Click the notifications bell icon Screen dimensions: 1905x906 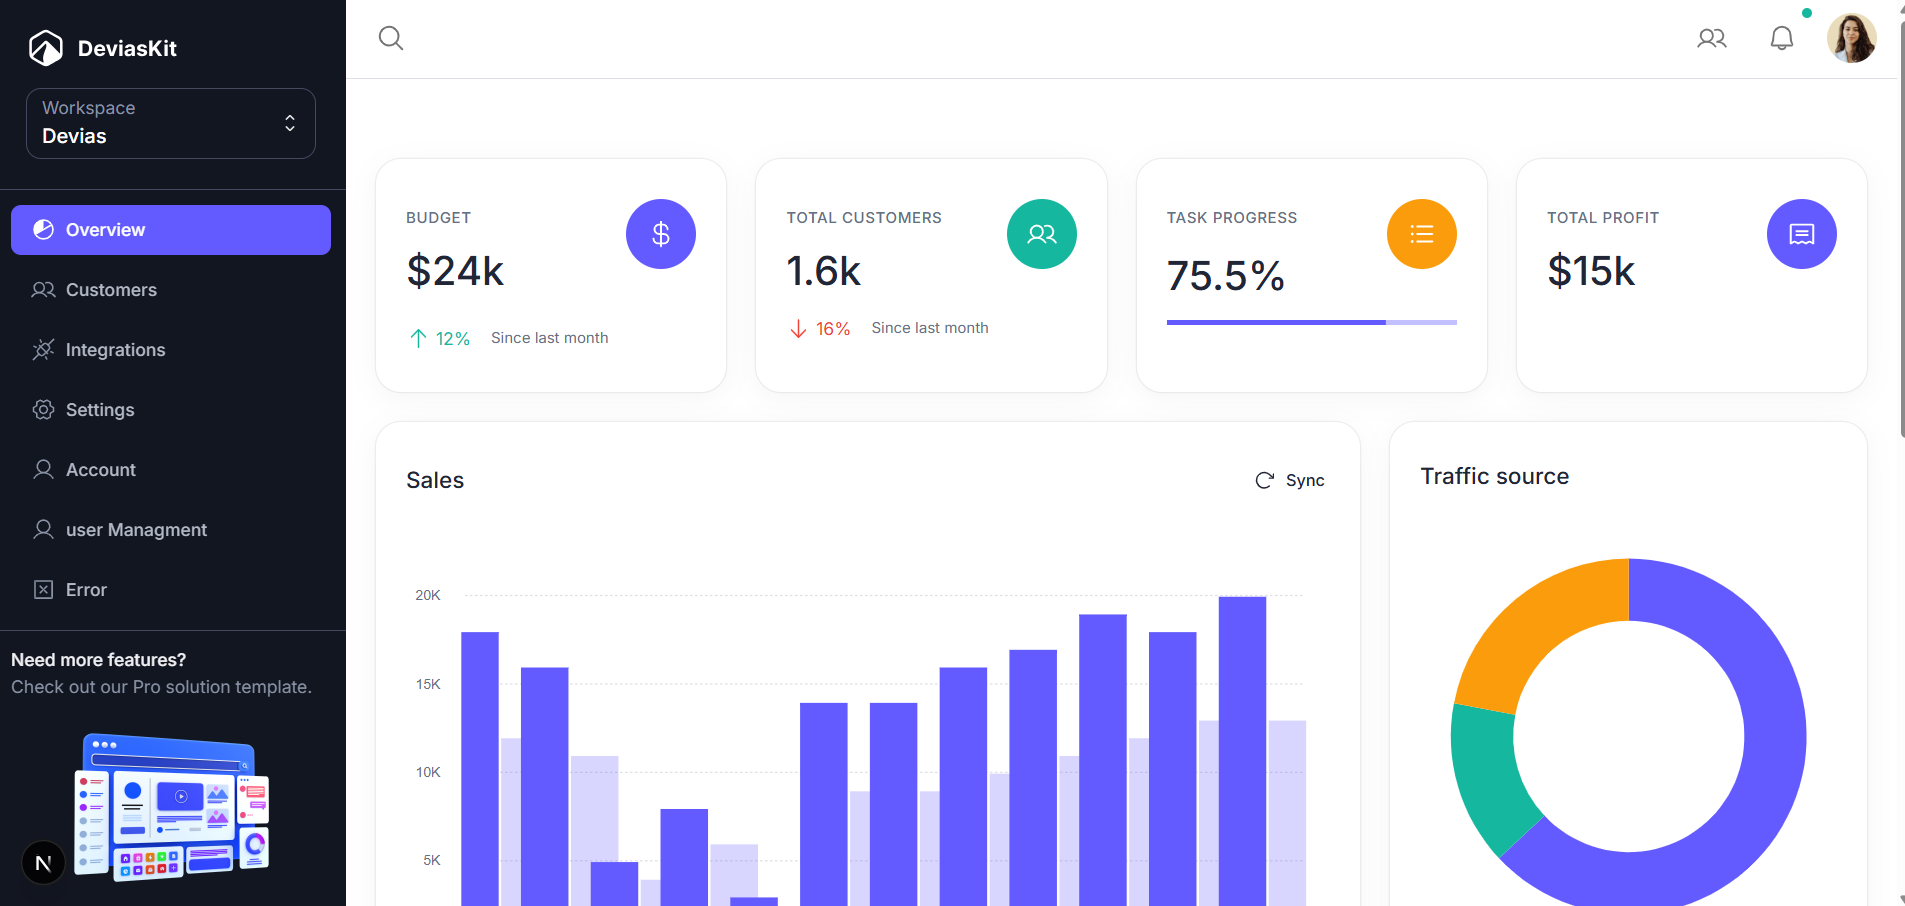pyautogui.click(x=1781, y=38)
